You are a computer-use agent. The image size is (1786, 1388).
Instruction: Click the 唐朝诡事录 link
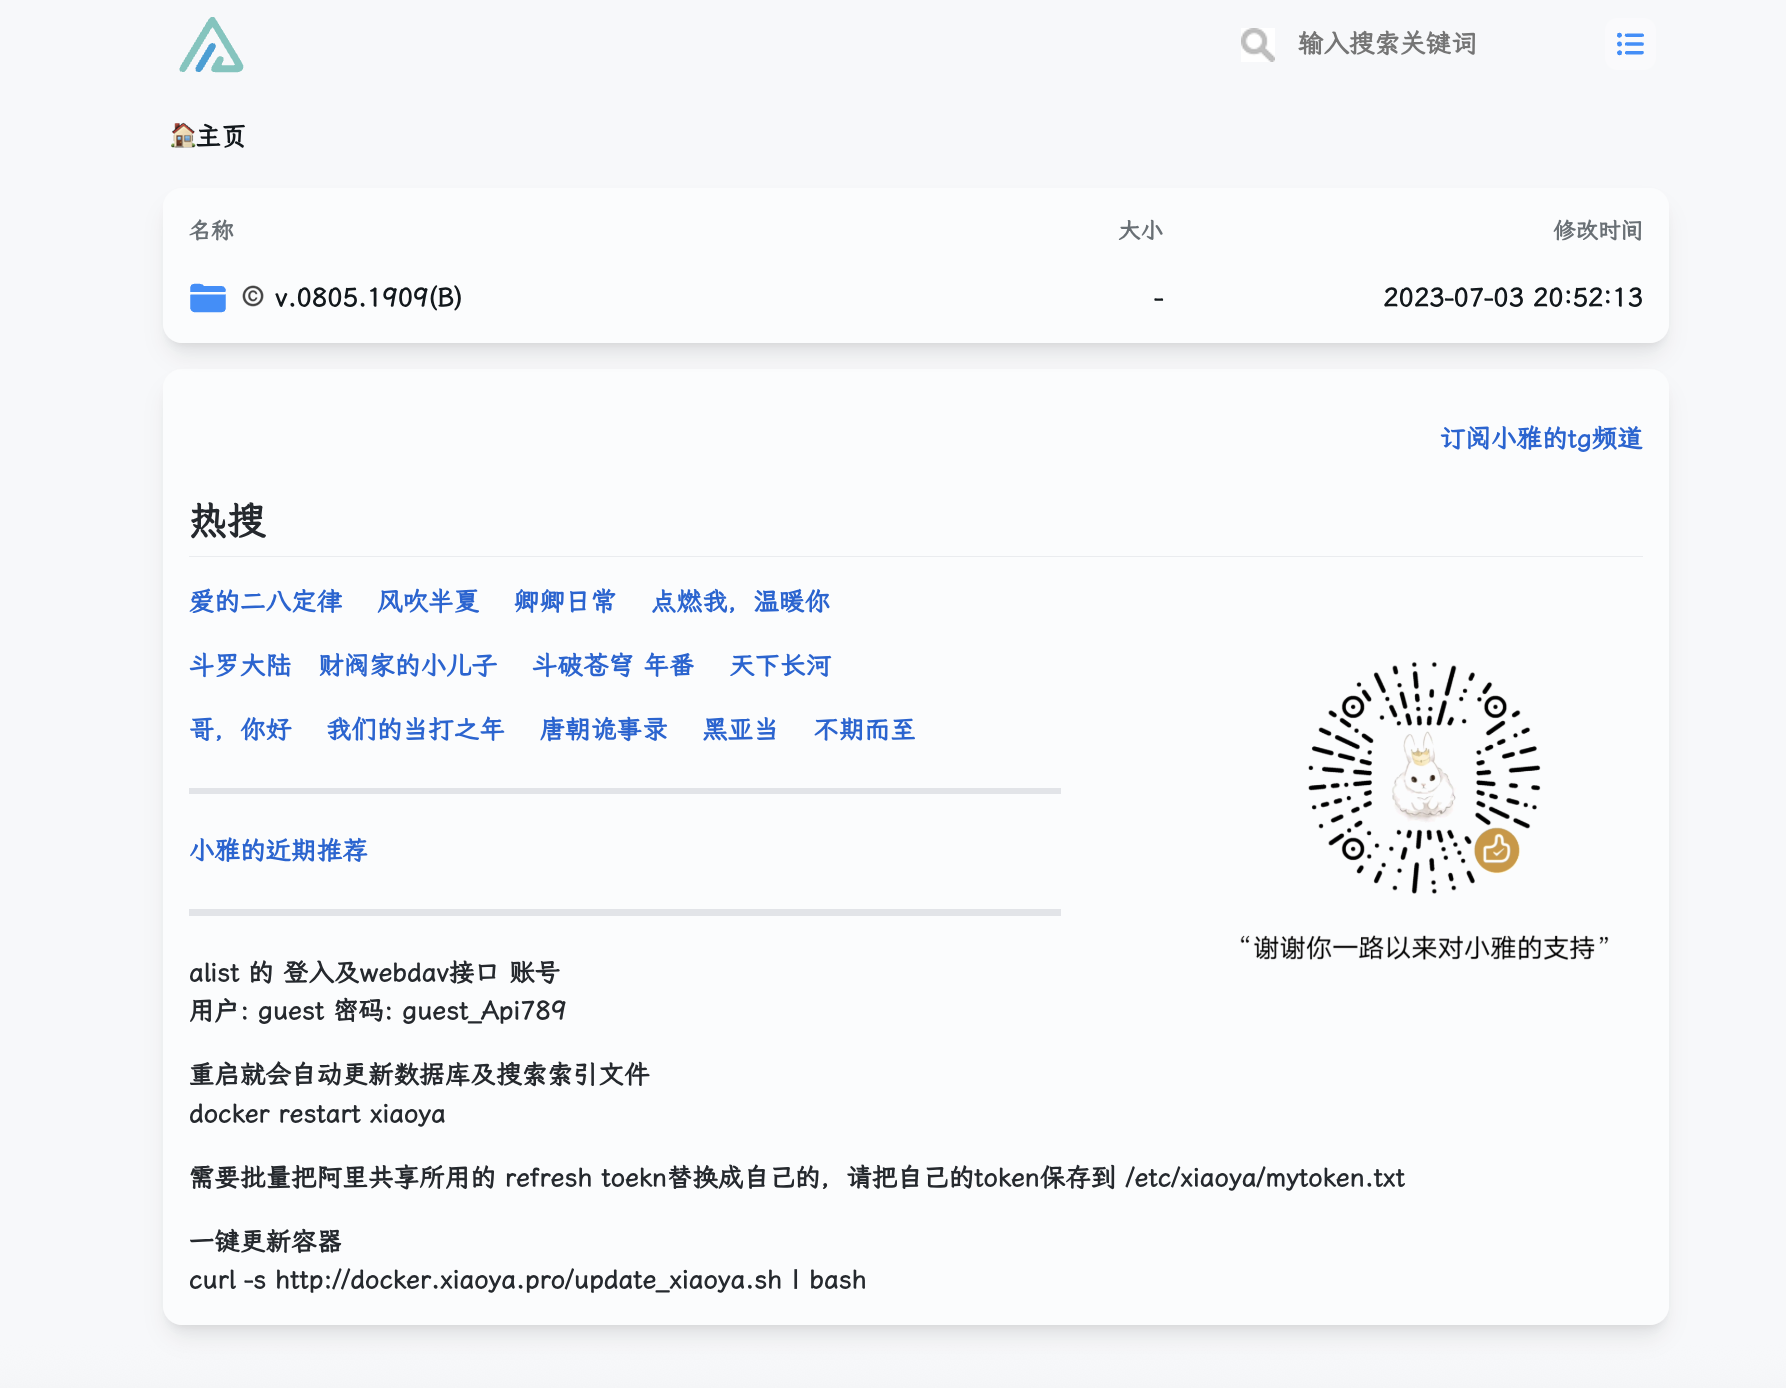click(603, 730)
